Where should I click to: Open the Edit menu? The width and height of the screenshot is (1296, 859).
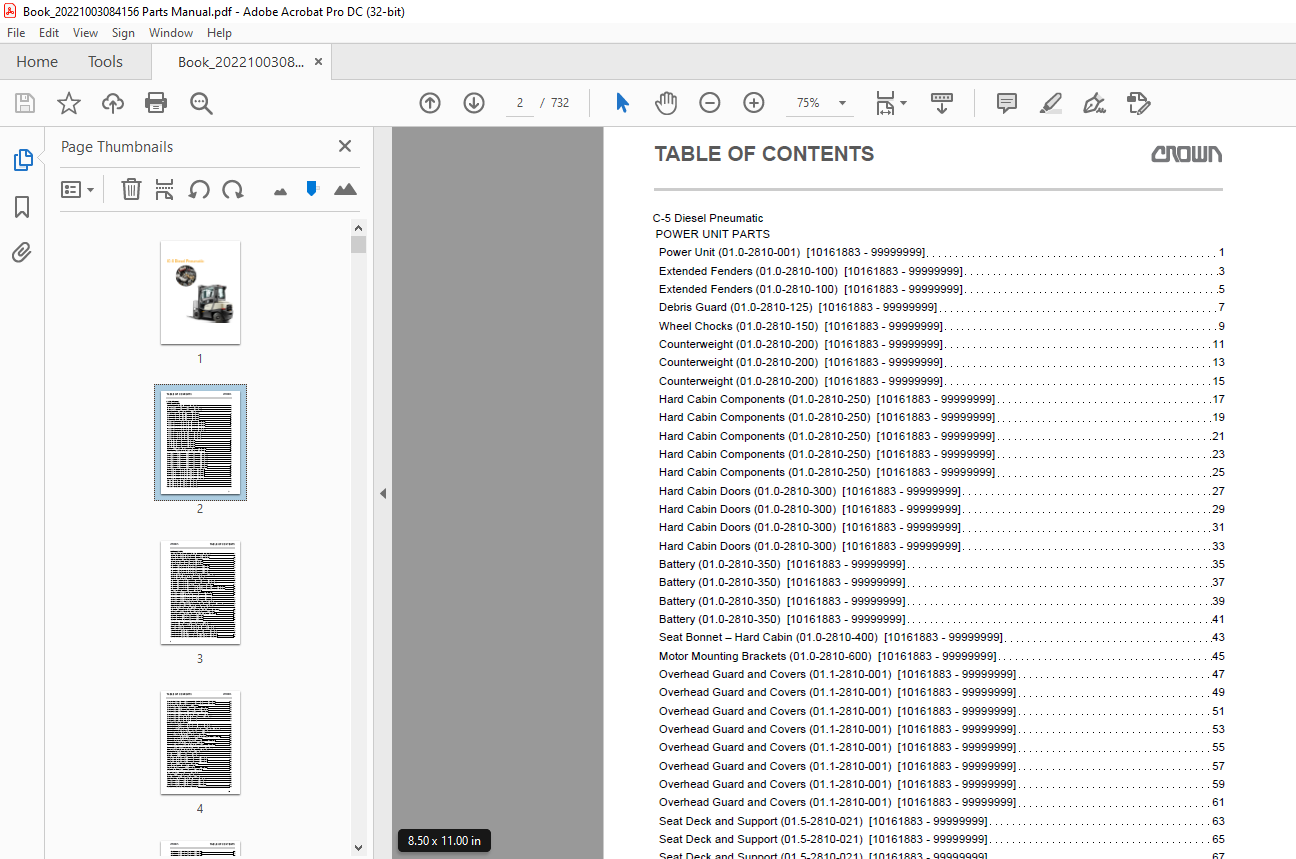tap(49, 33)
